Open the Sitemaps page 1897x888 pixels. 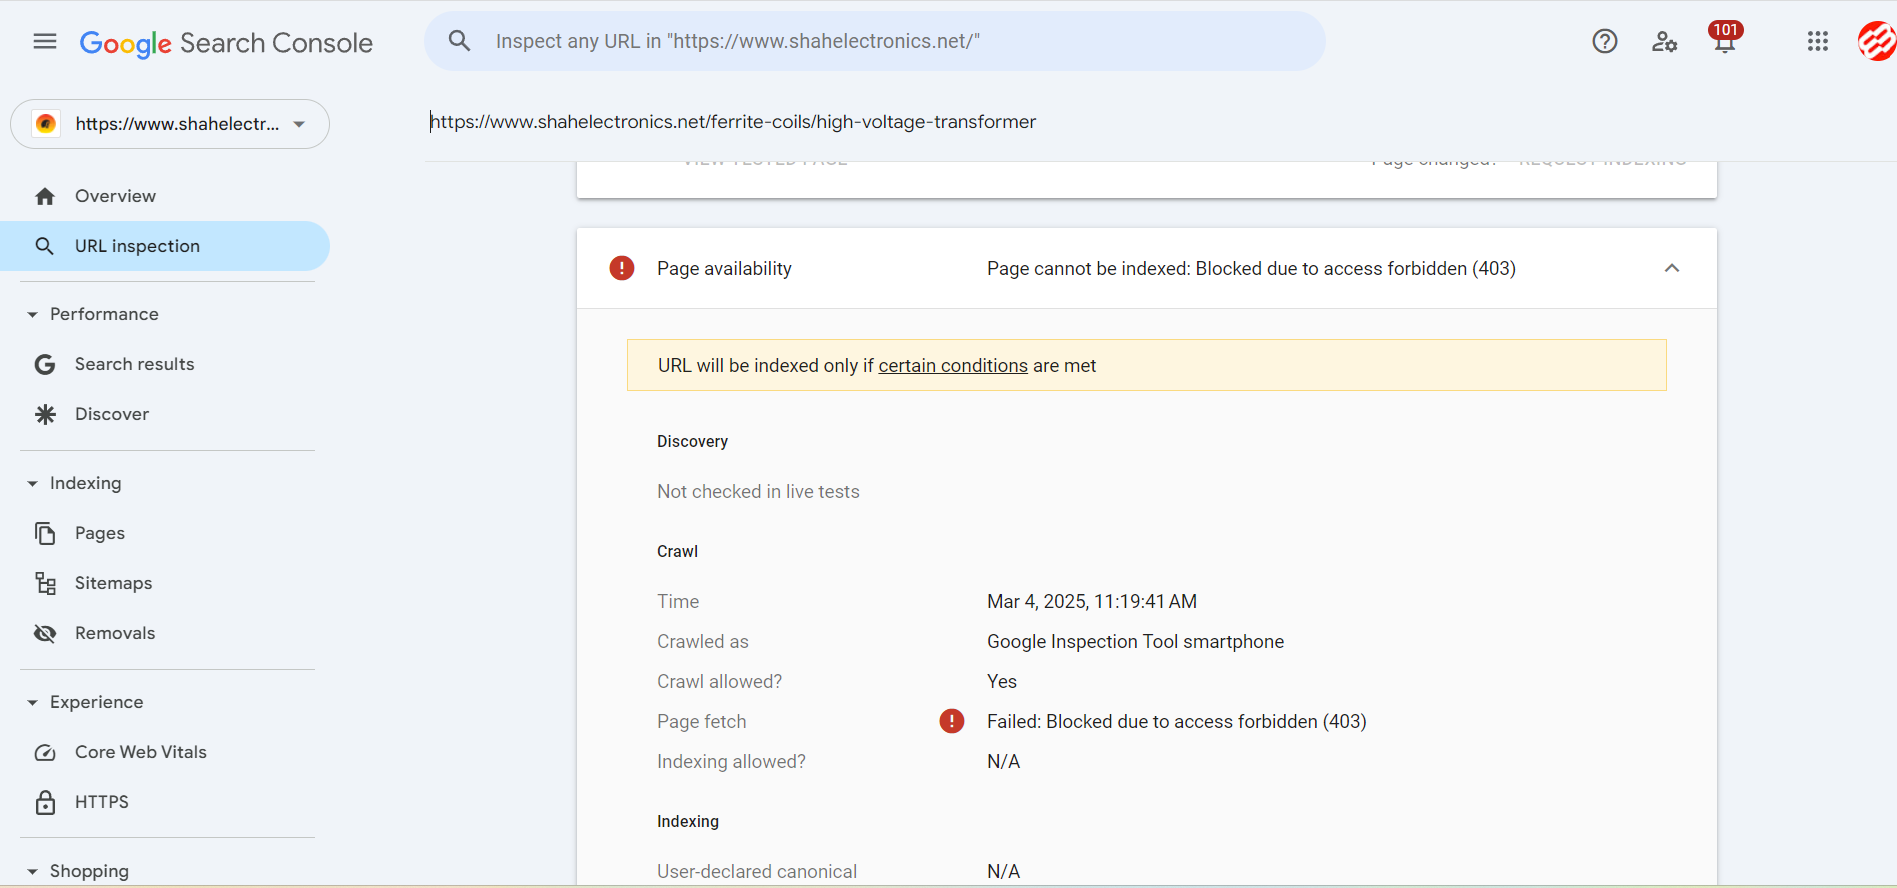[113, 583]
